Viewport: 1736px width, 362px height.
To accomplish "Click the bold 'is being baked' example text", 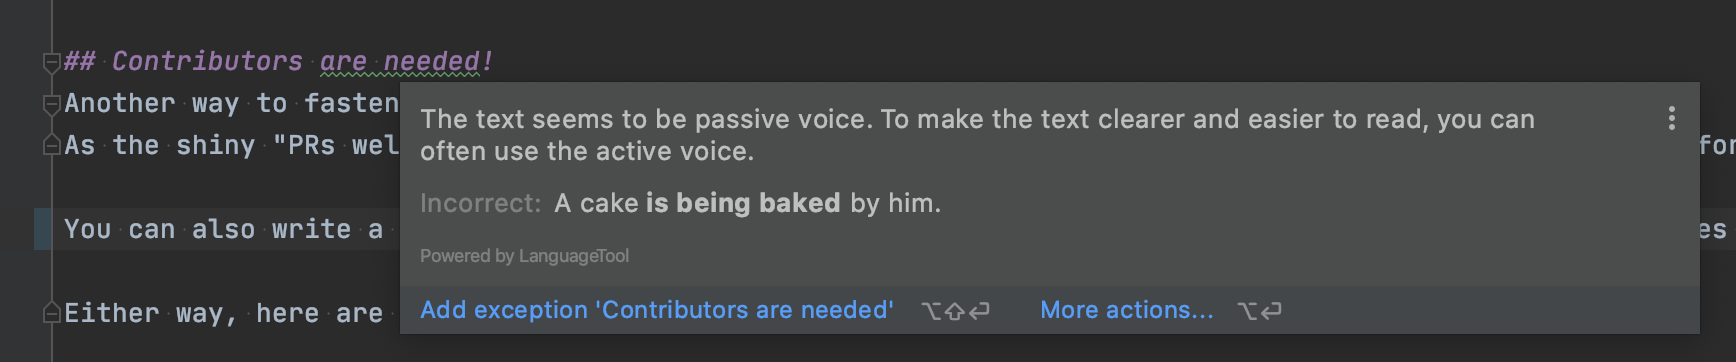I will tap(743, 203).
